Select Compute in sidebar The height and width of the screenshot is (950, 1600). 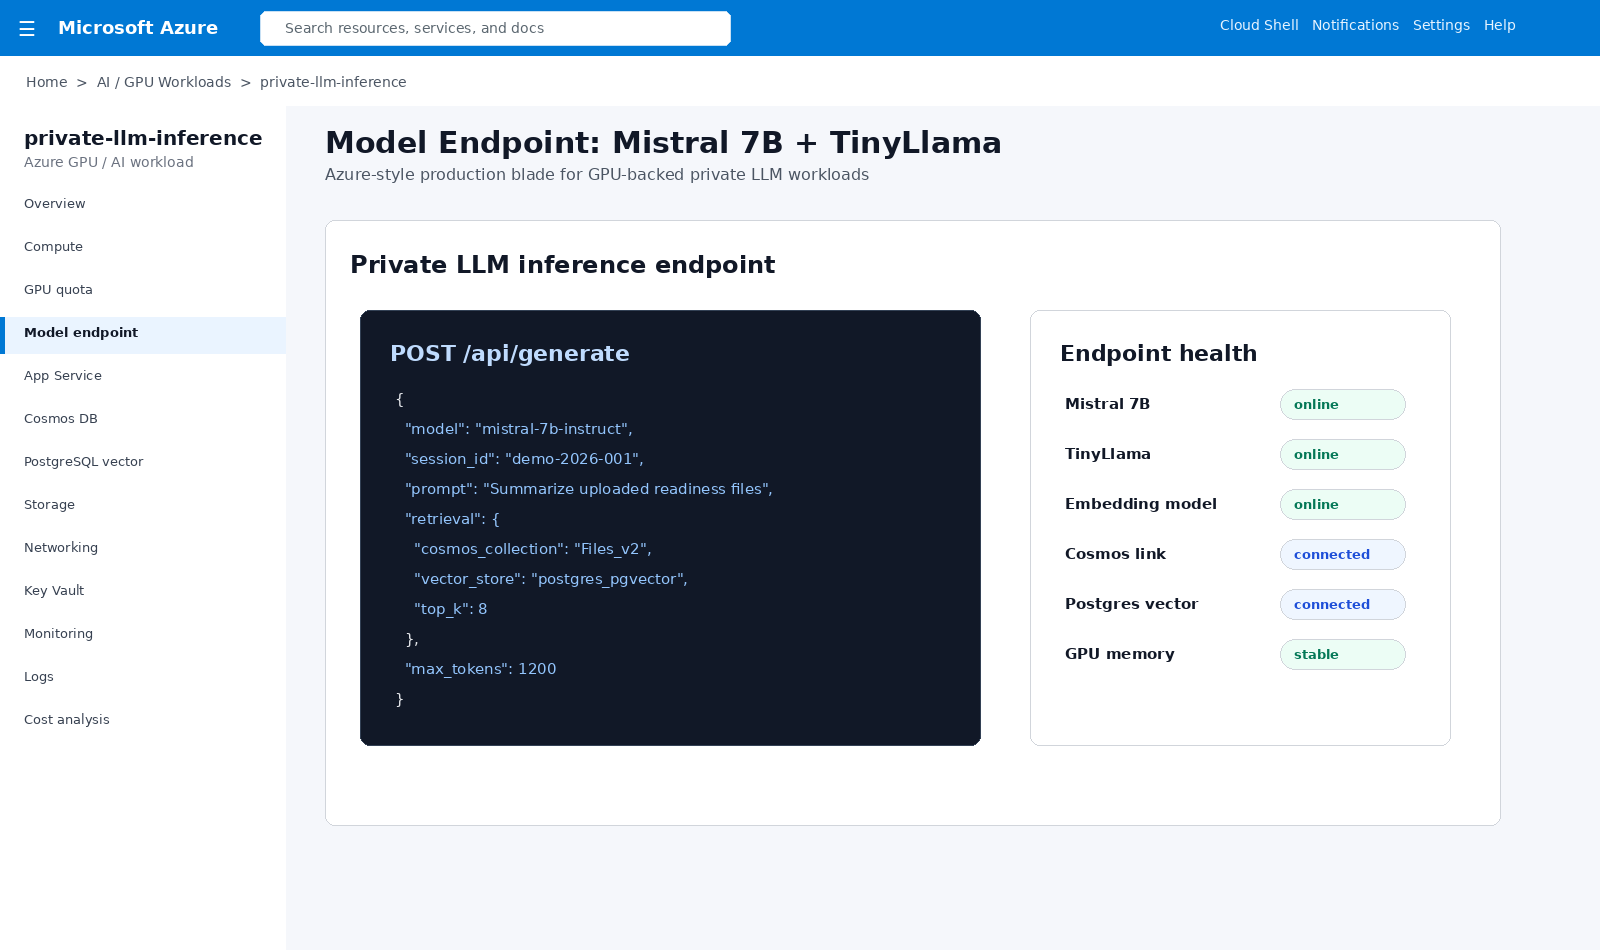pyautogui.click(x=143, y=247)
